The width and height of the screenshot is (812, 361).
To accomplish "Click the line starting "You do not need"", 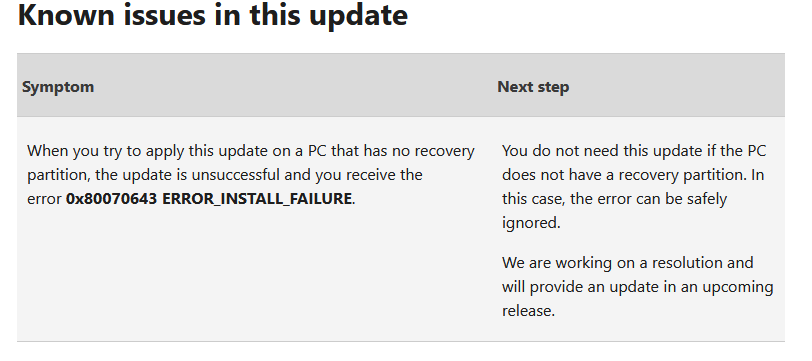I will pyautogui.click(x=634, y=151).
